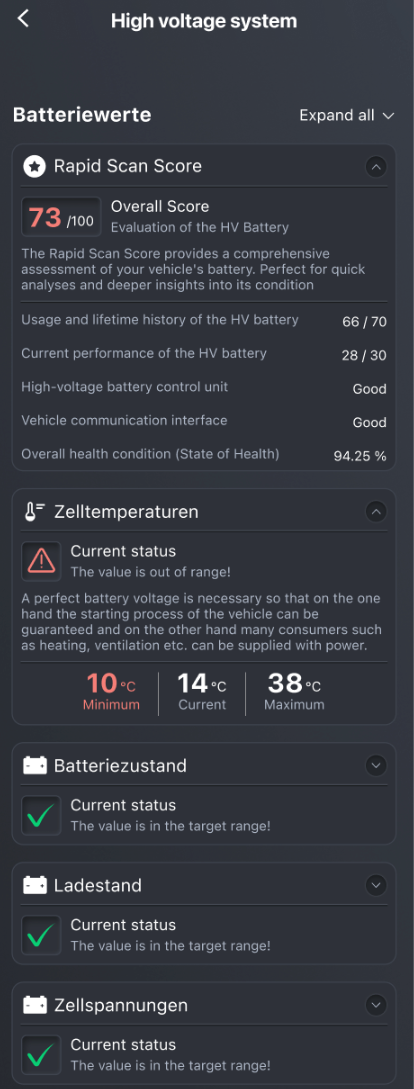The height and width of the screenshot is (1089, 414).
Task: Click the Rapid Scan Score star icon
Action: [x=34, y=167]
